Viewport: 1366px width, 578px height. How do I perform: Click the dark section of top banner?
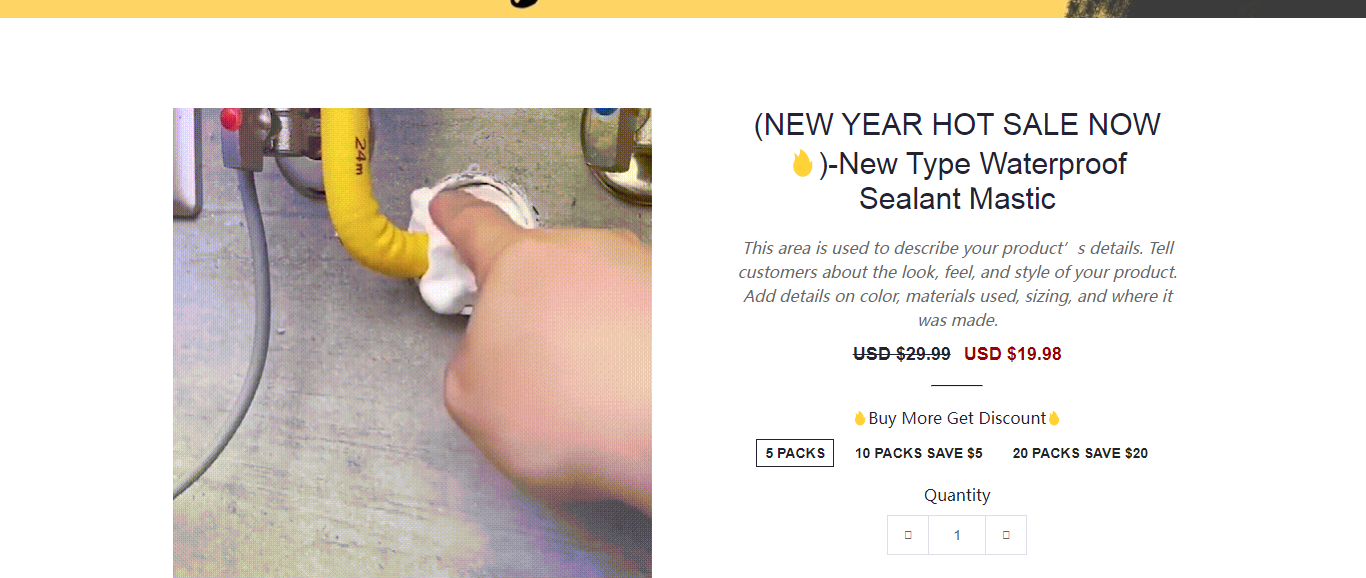pos(1250,8)
